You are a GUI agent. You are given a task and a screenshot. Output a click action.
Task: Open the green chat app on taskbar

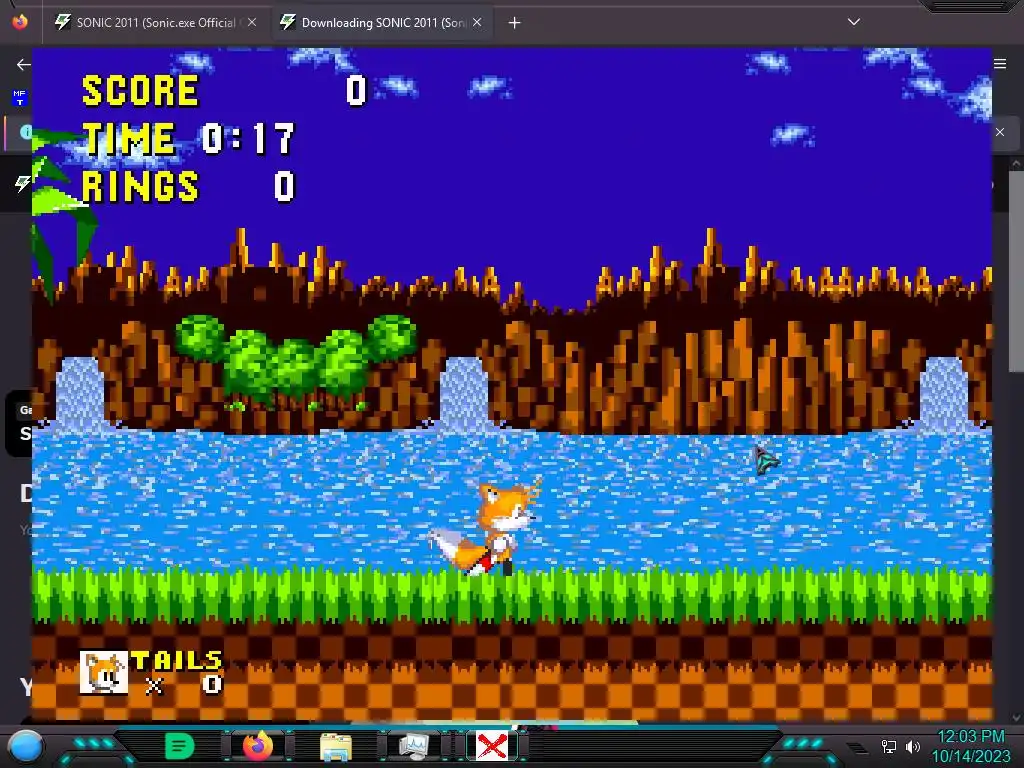[x=180, y=746]
